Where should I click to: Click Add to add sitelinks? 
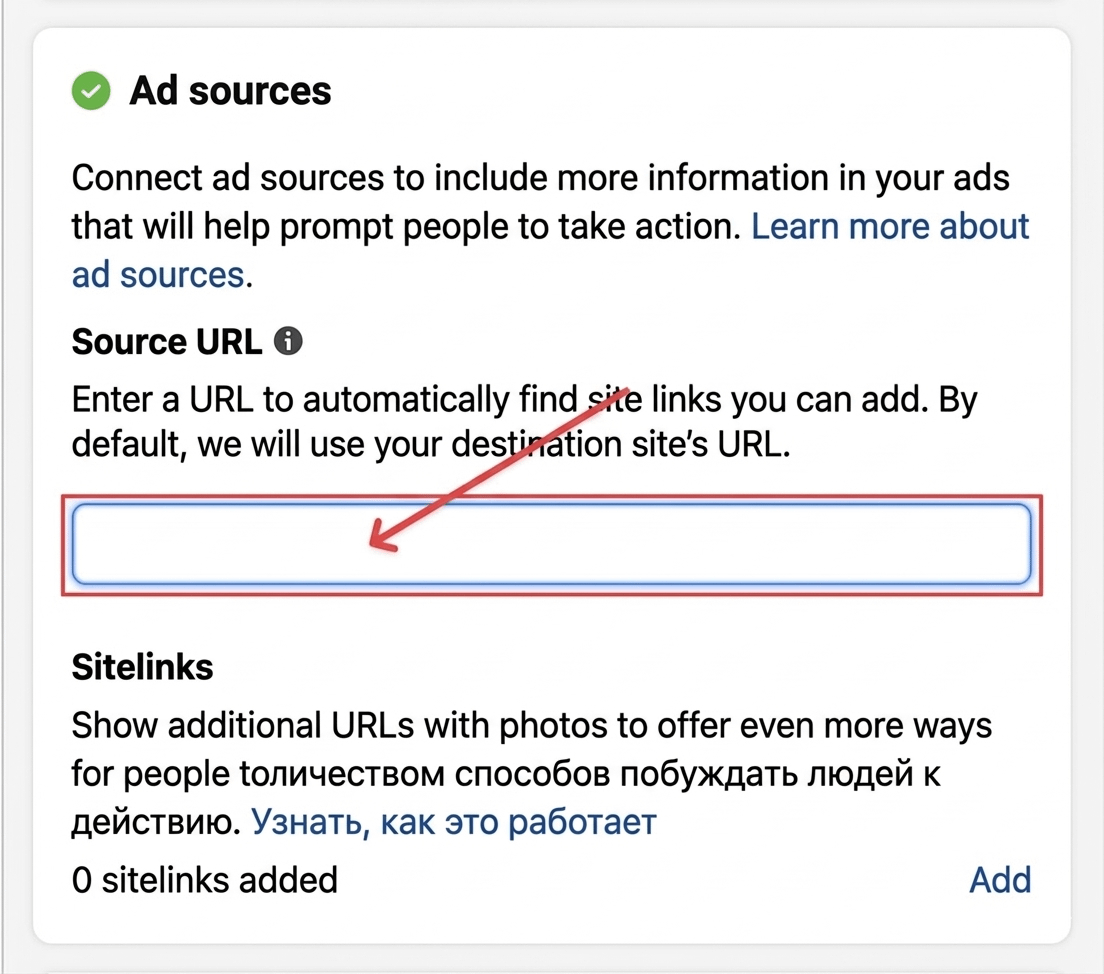click(1000, 880)
